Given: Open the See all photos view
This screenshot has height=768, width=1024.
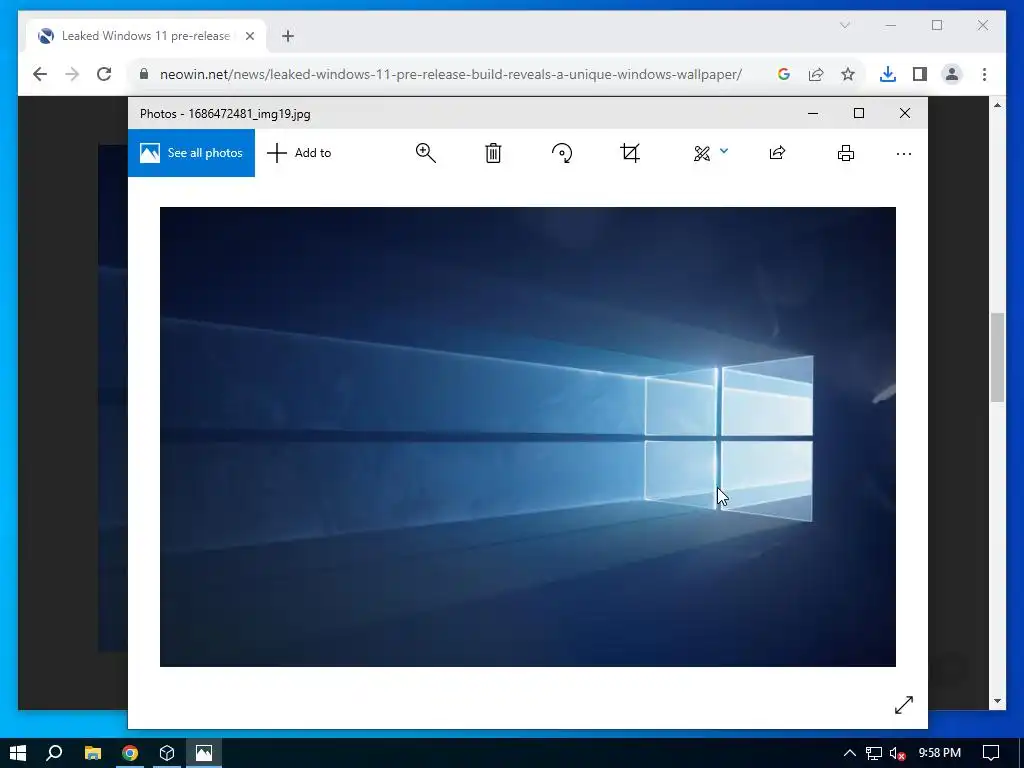Looking at the screenshot, I should pos(191,153).
